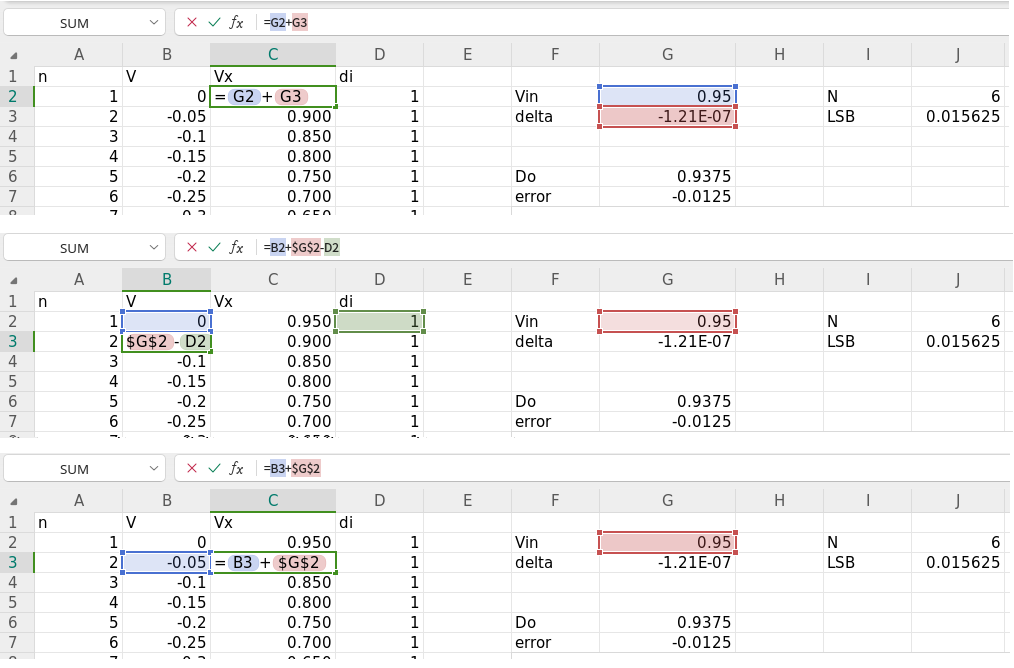Screen dimensions: 1014x668
Task: Select column J header in the =B3+$G$2 sheet
Action: [957, 501]
